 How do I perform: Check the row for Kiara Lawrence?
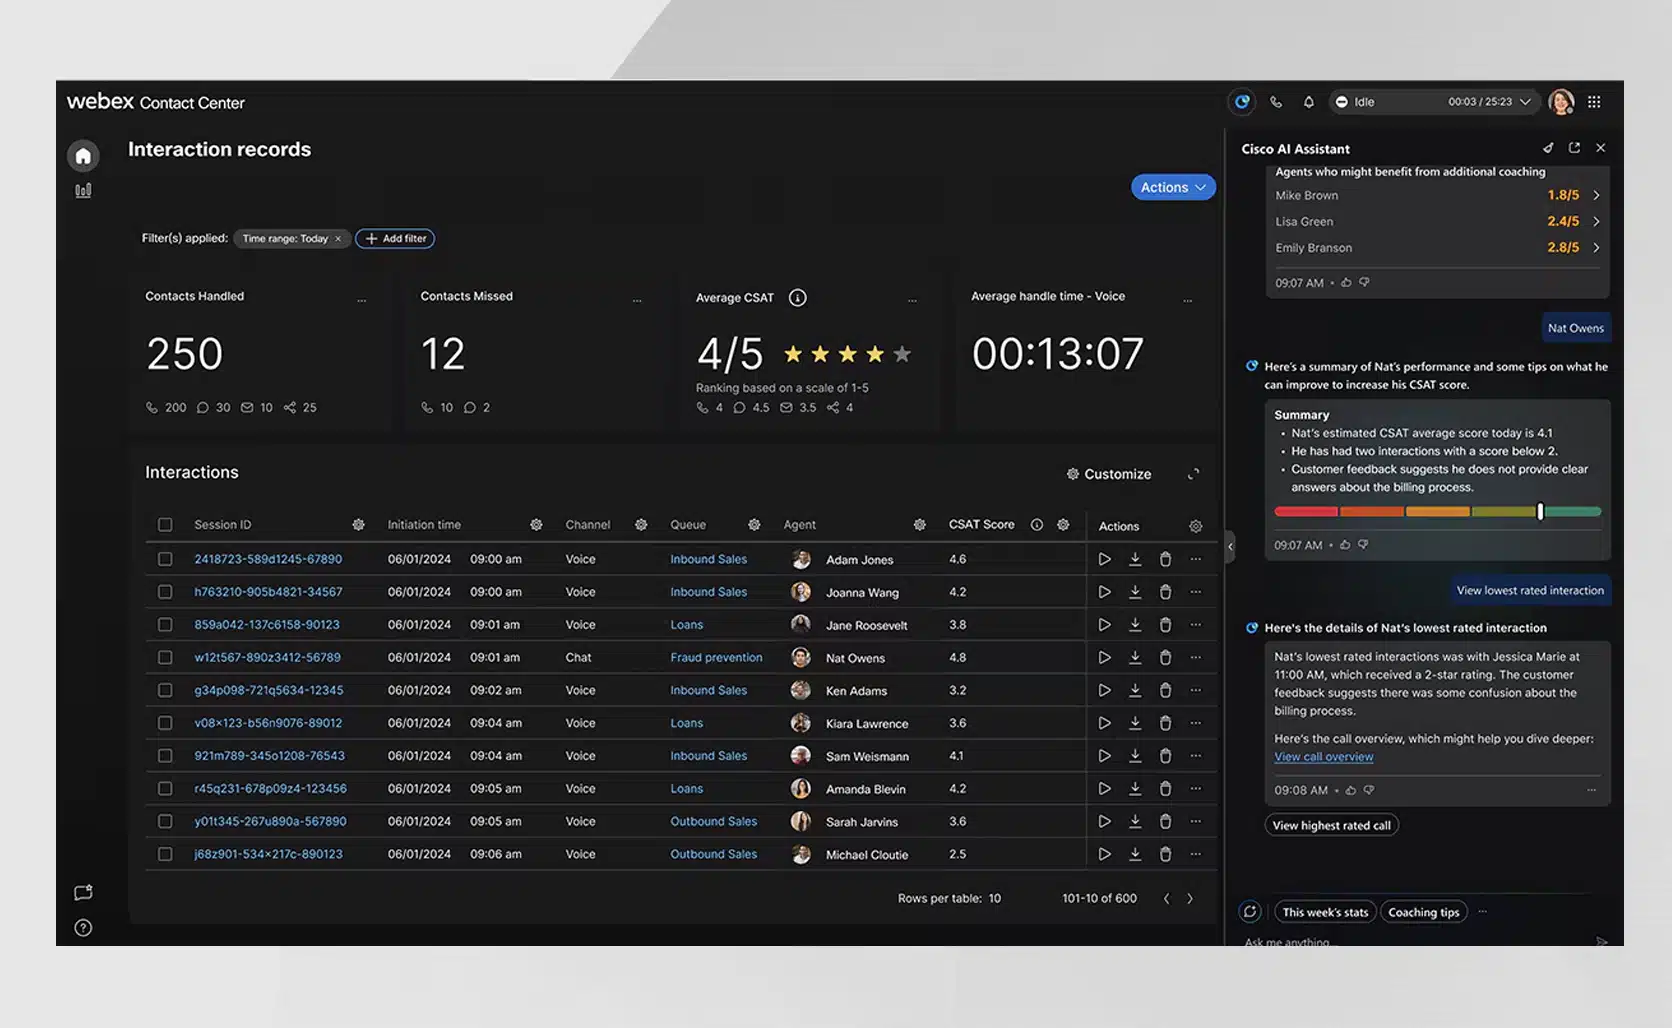[x=165, y=723]
